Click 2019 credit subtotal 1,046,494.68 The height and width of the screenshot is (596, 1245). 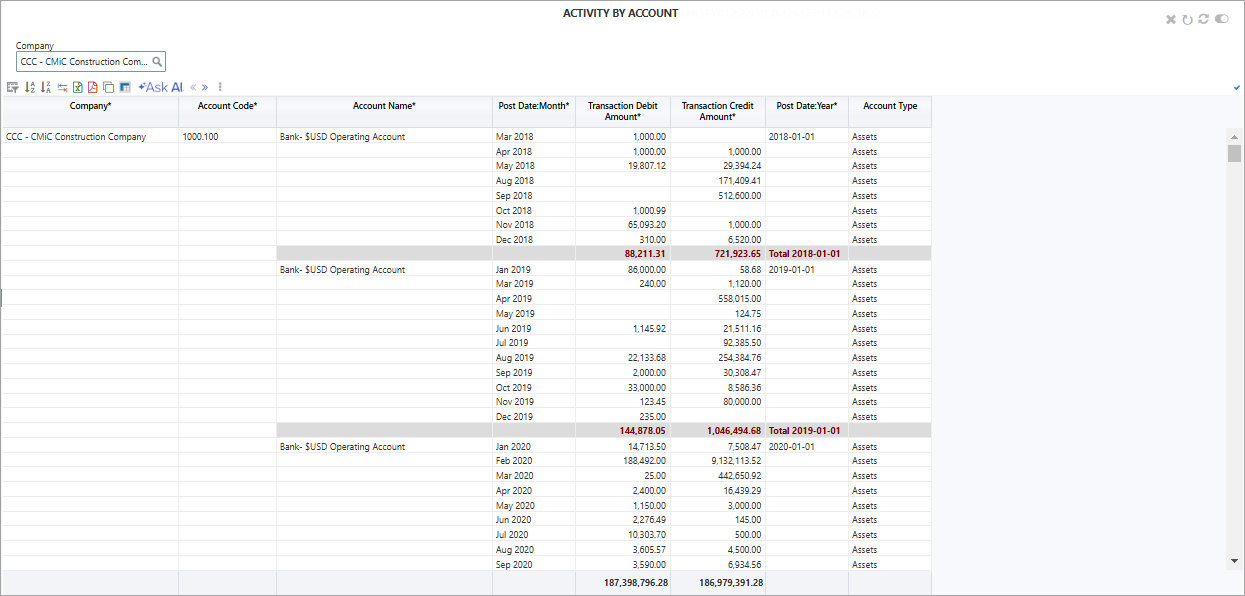pos(732,431)
